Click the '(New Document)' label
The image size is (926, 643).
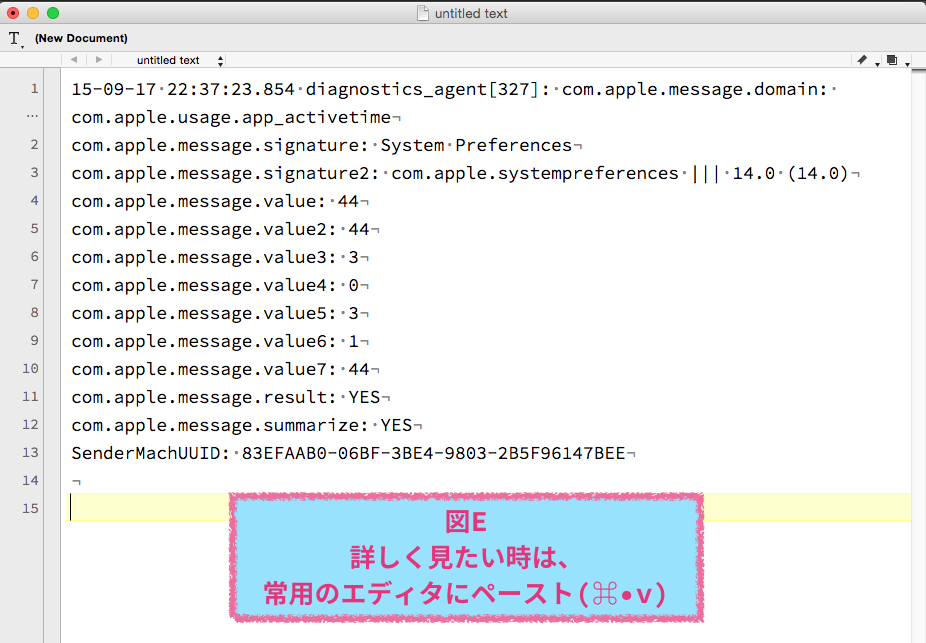pyautogui.click(x=81, y=38)
